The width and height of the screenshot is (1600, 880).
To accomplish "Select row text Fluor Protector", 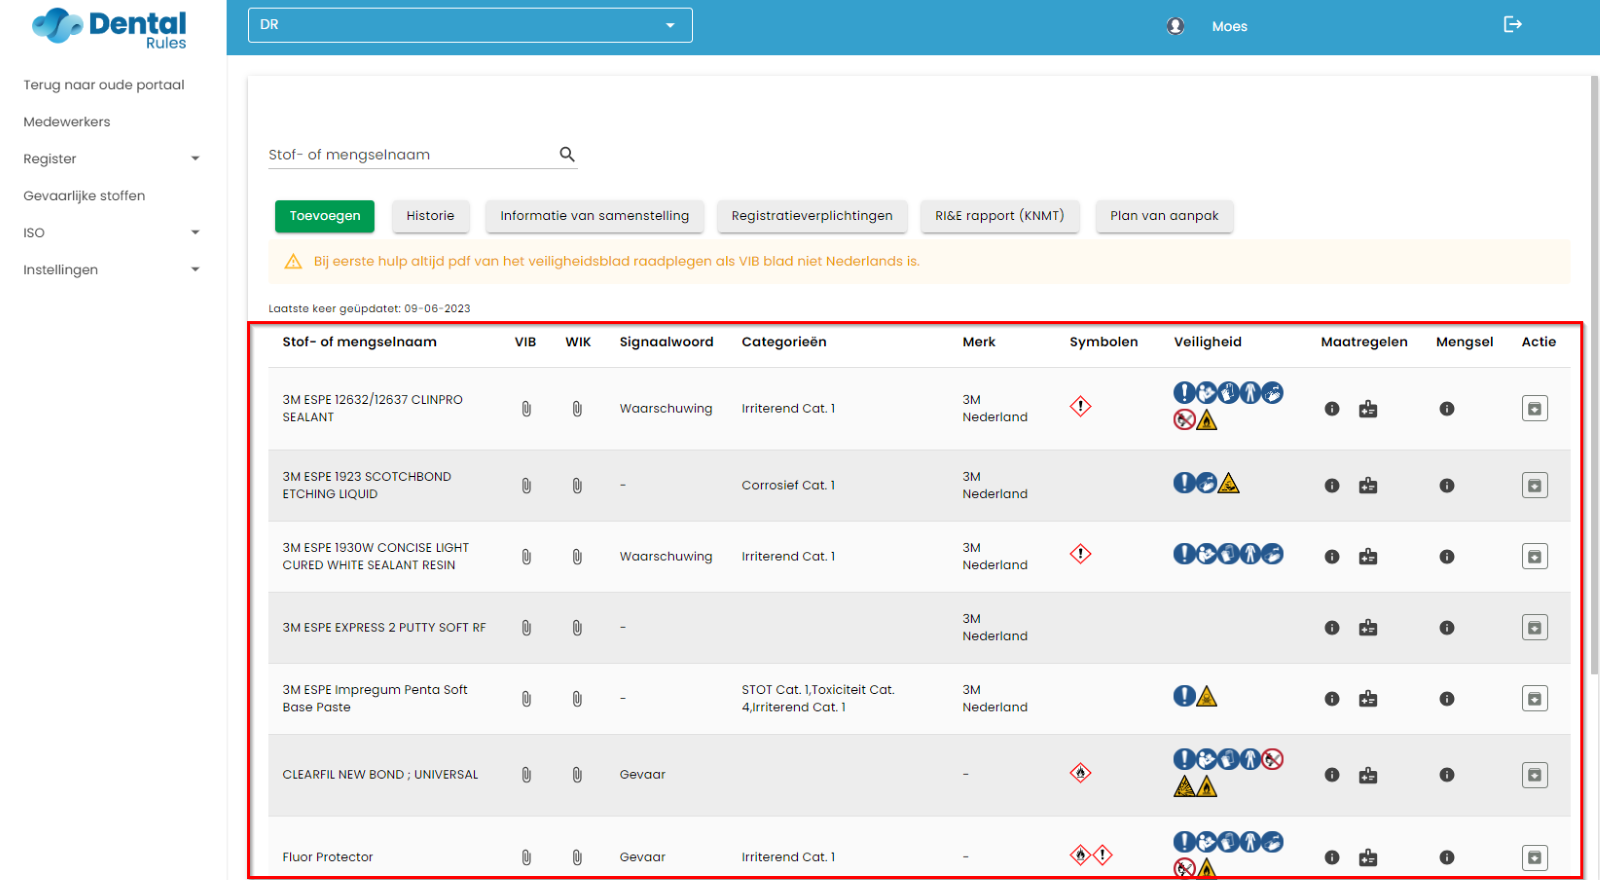I will tap(328, 857).
